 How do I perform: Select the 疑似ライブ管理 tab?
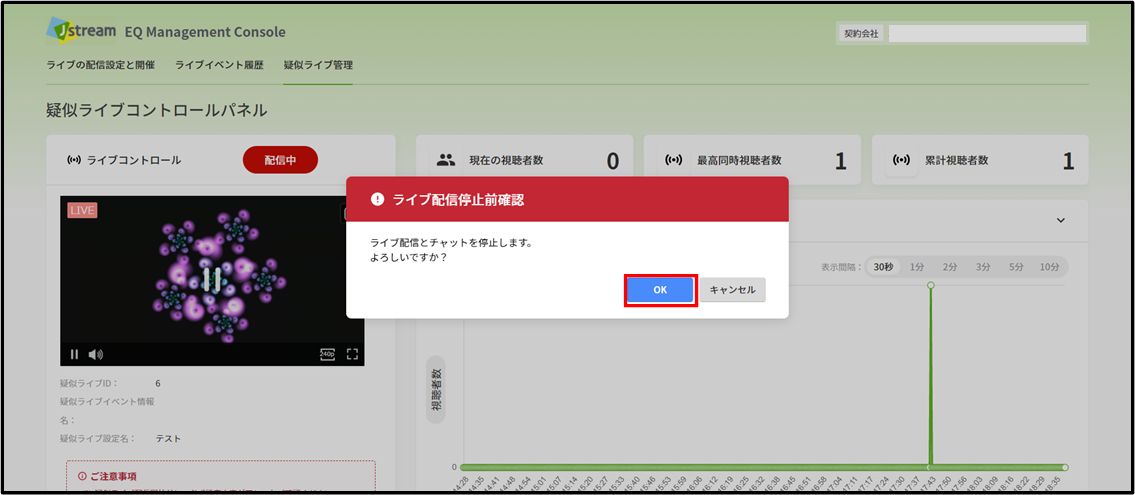(318, 65)
